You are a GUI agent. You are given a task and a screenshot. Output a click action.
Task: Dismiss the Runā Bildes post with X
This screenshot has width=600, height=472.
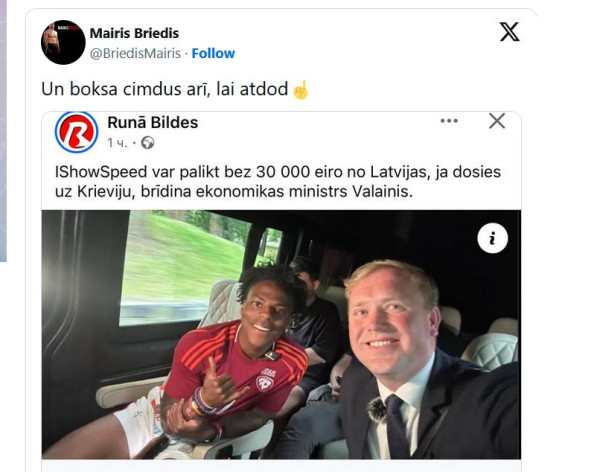[497, 121]
